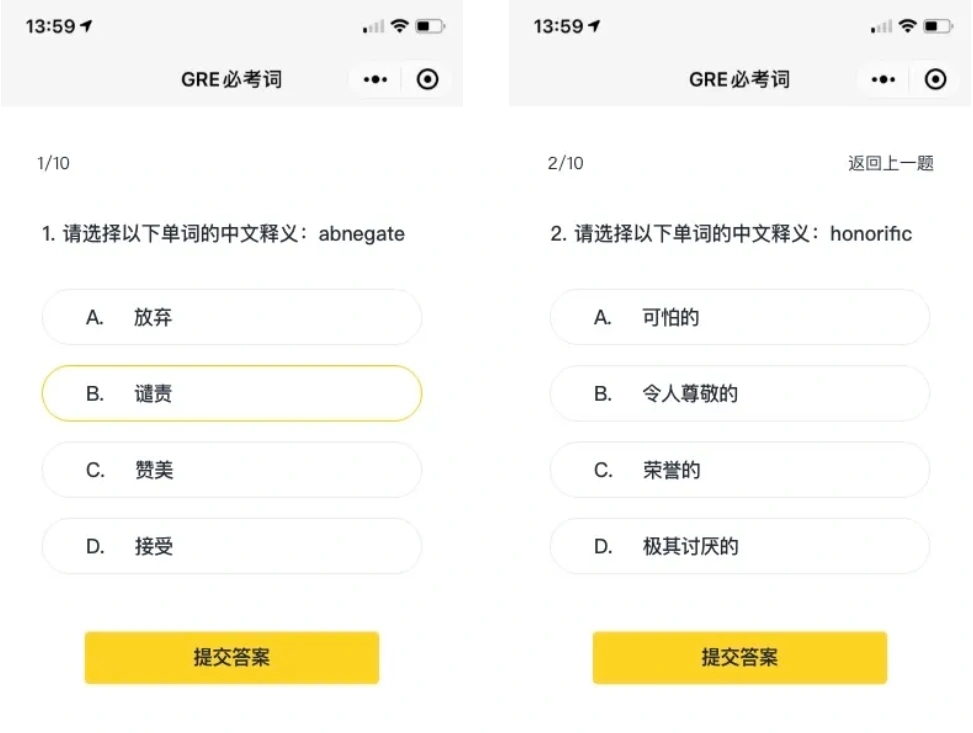Choose option C 赞美 for abnegate
973x733 pixels.
(232, 470)
